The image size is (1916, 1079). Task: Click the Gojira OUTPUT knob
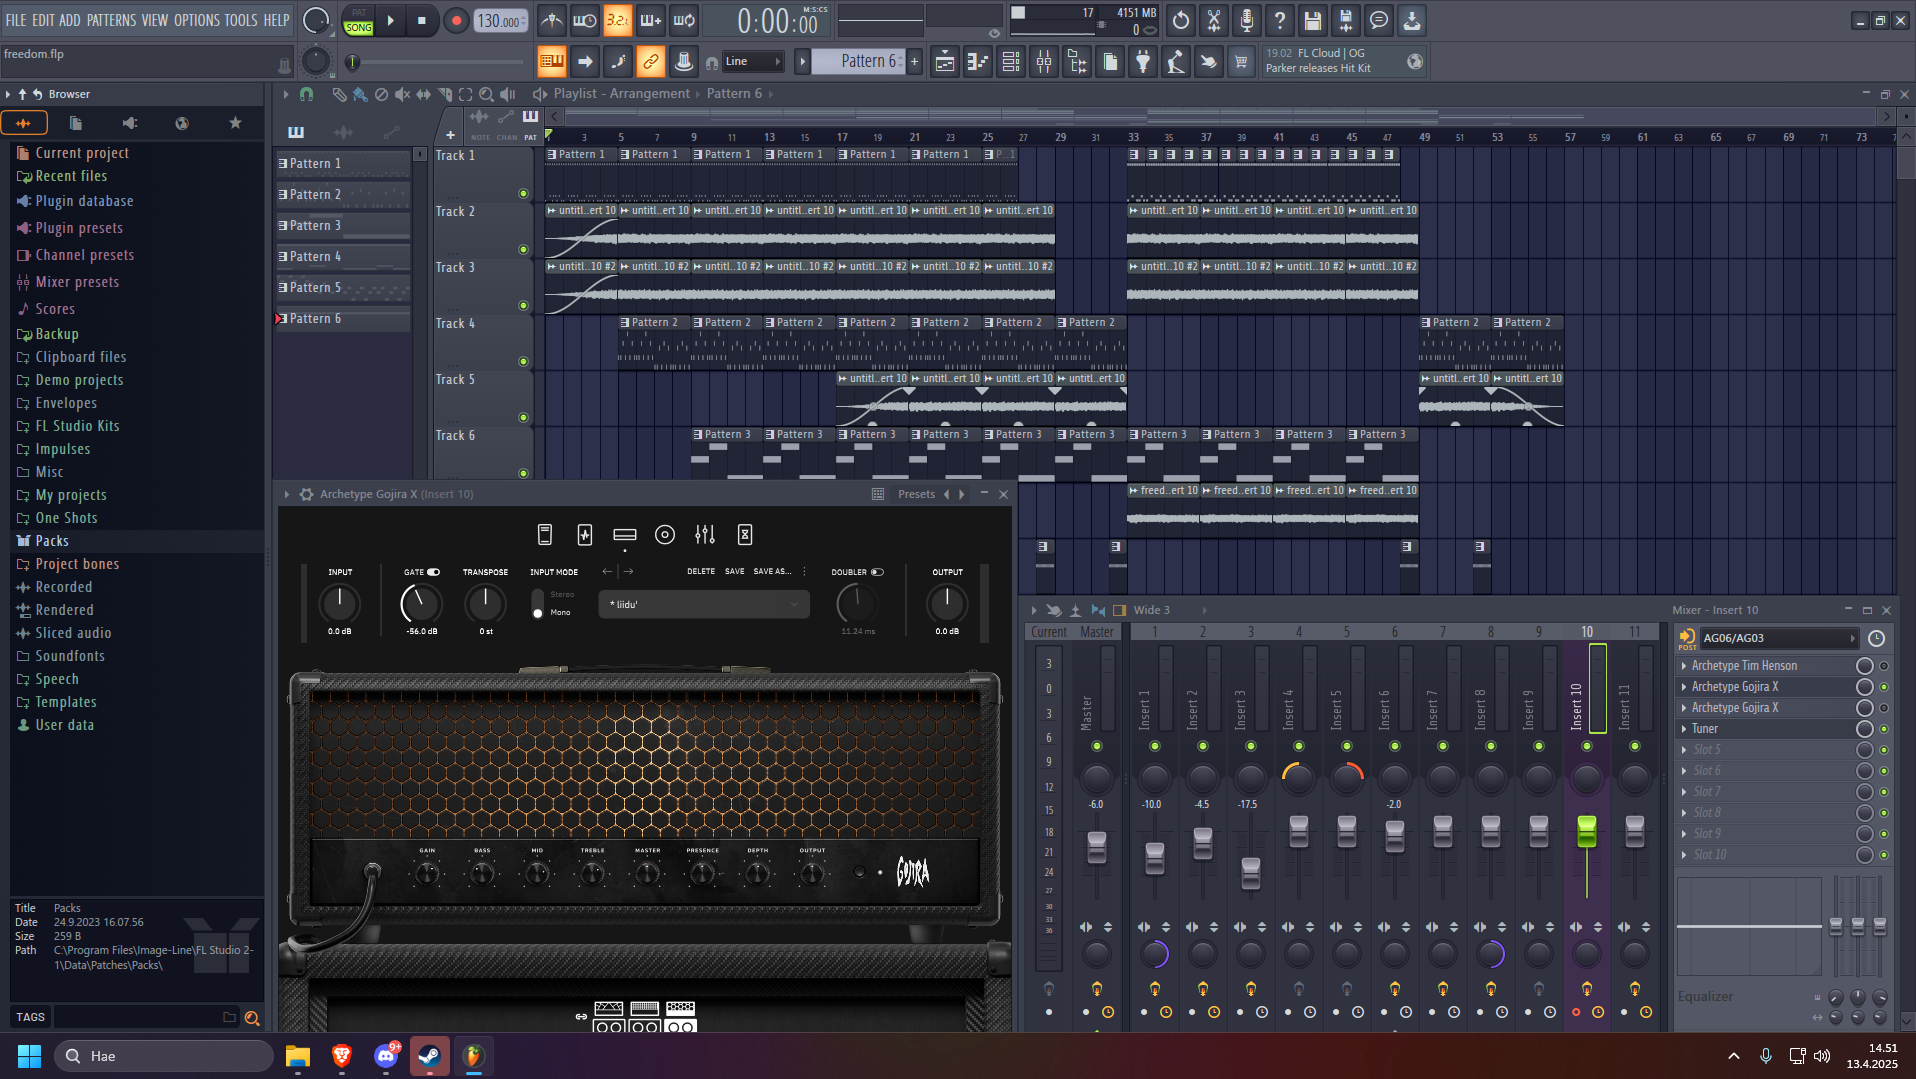(x=947, y=603)
